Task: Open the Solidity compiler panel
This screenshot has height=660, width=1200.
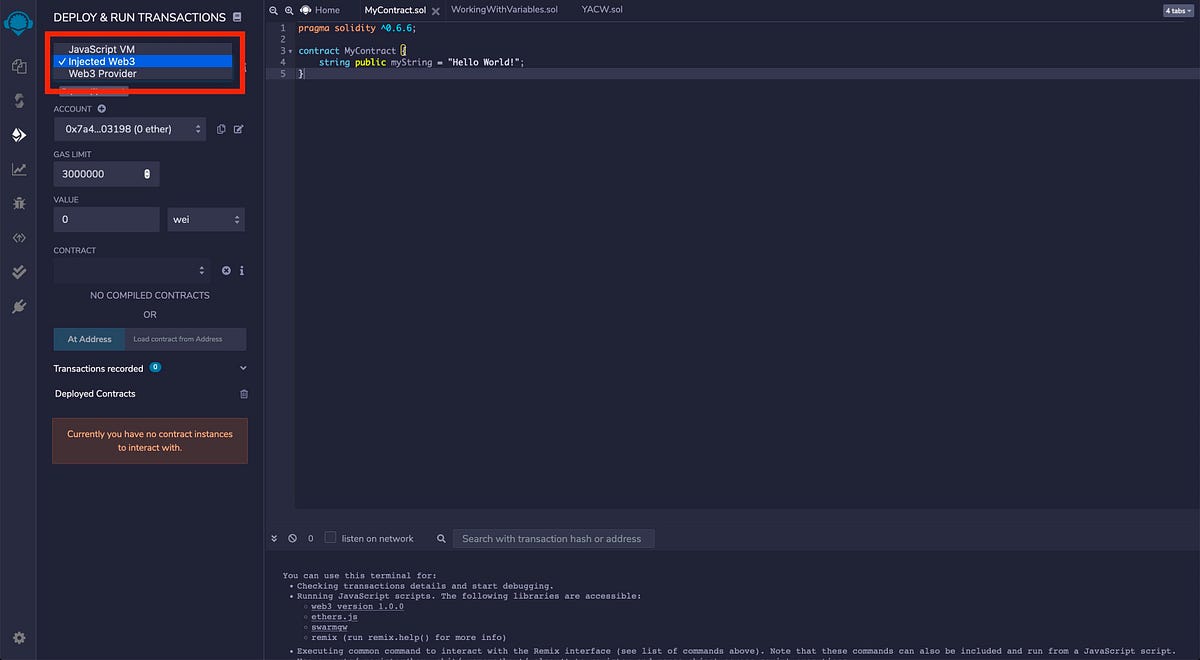Action: pyautogui.click(x=20, y=100)
